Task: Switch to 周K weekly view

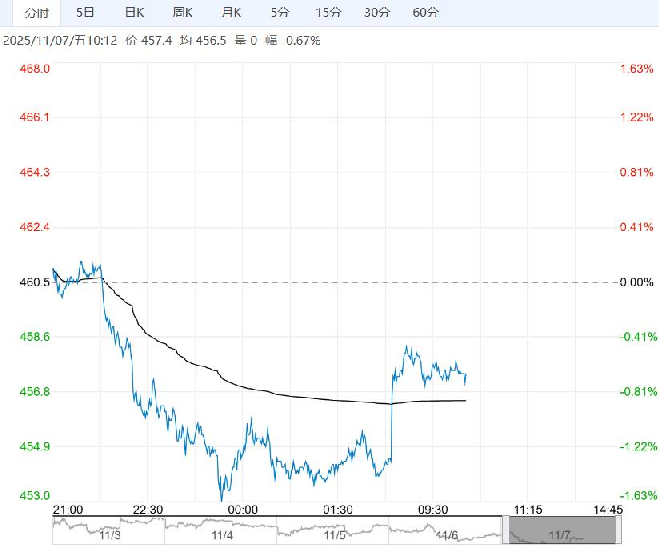Action: point(182,13)
